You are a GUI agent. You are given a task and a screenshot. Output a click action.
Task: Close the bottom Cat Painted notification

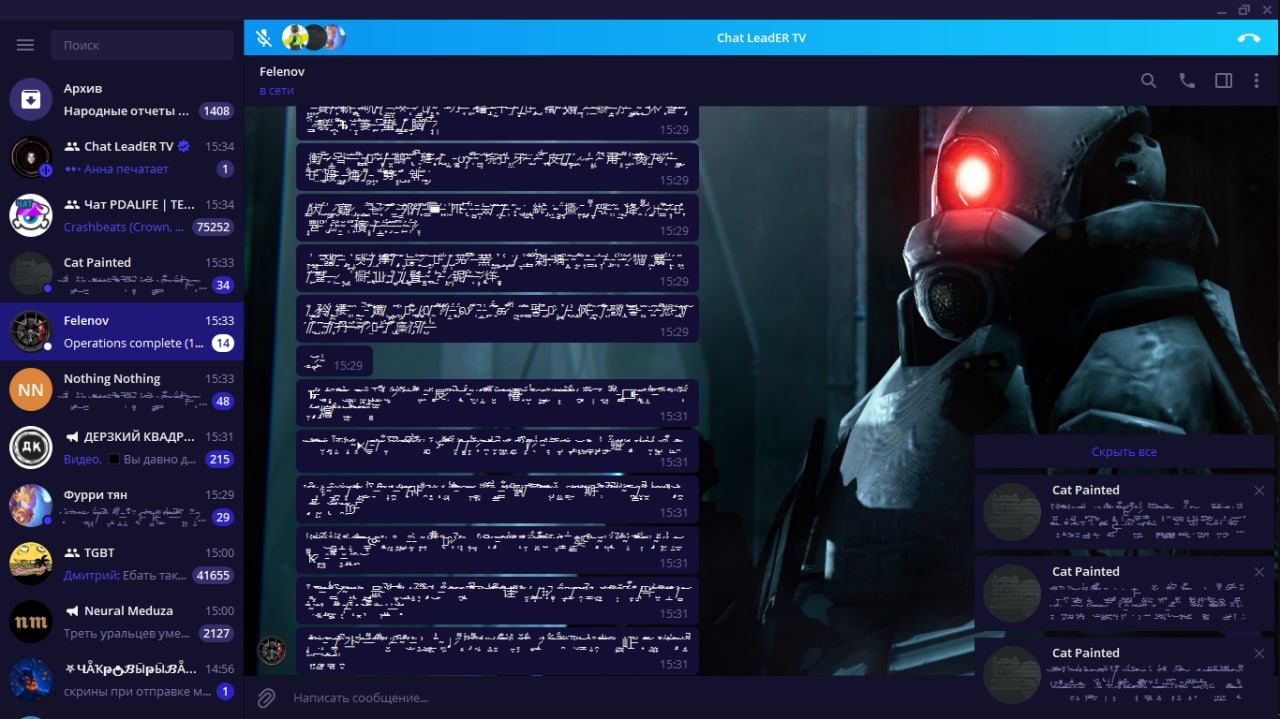coord(1259,653)
